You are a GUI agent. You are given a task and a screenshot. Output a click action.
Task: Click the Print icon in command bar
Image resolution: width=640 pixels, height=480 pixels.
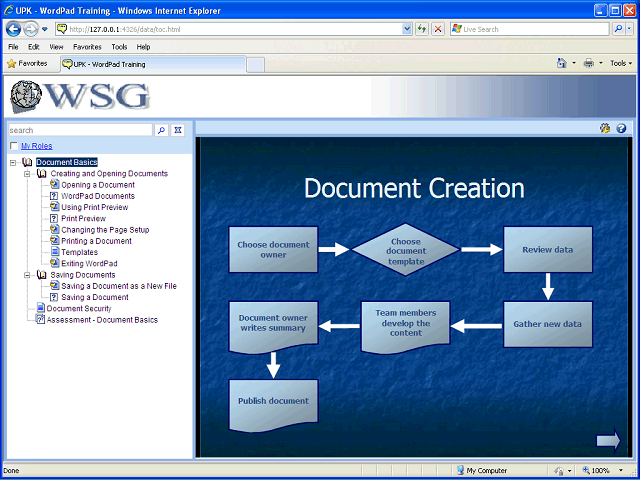click(x=589, y=63)
